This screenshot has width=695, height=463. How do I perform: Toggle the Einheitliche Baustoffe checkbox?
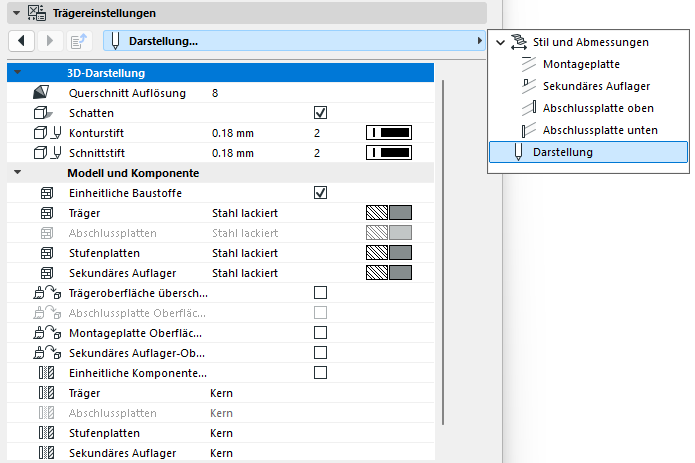tap(320, 193)
